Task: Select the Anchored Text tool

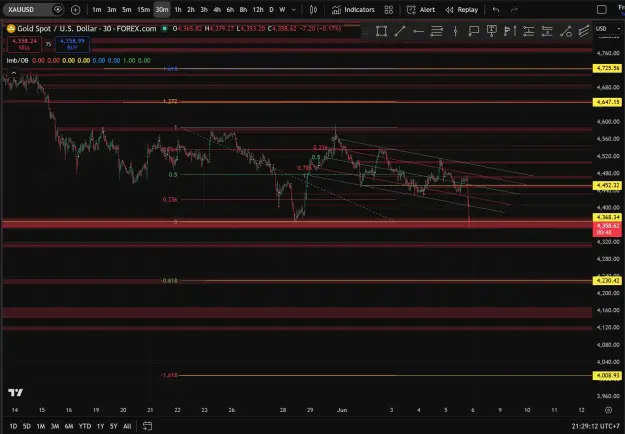Action: [x=492, y=31]
